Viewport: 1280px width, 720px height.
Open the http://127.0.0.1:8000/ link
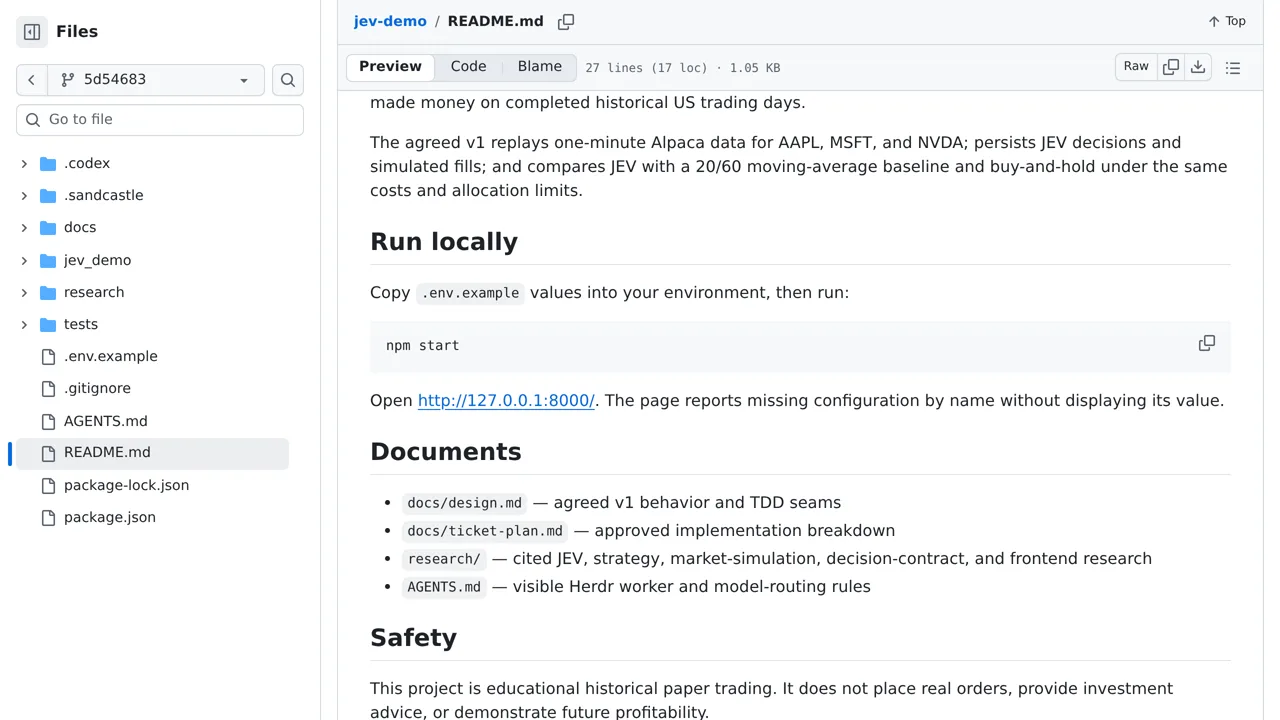tap(506, 401)
